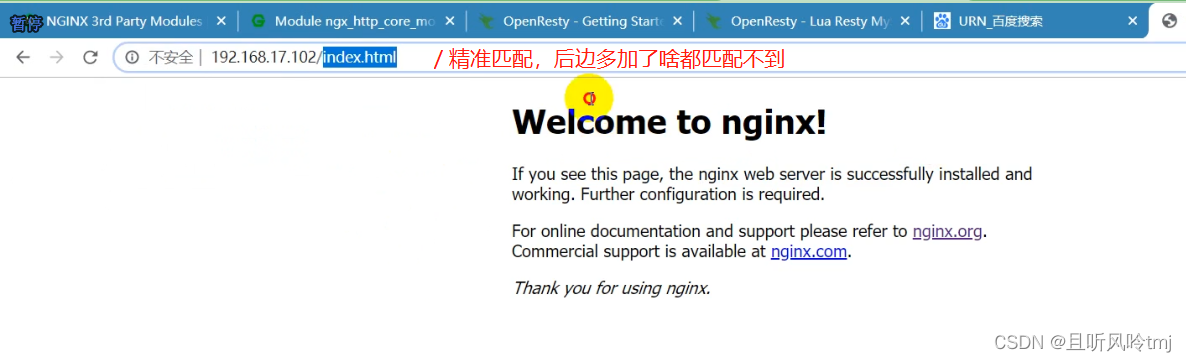Image resolution: width=1186 pixels, height=362 pixels.
Task: View site info for the 不安全 connection
Action: tap(132, 57)
